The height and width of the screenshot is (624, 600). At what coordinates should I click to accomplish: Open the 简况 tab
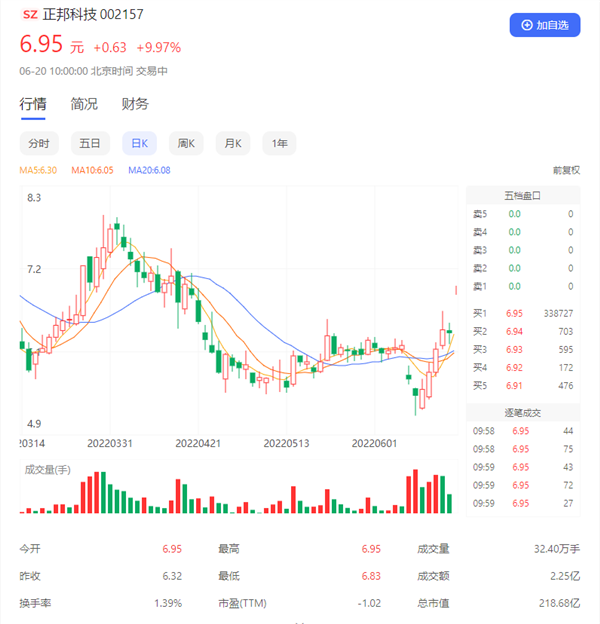pos(84,104)
